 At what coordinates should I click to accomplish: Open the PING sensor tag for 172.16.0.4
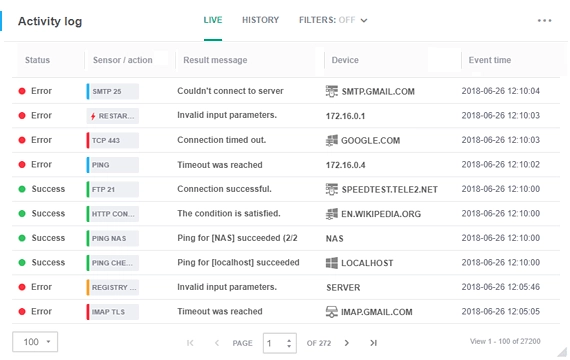(113, 165)
